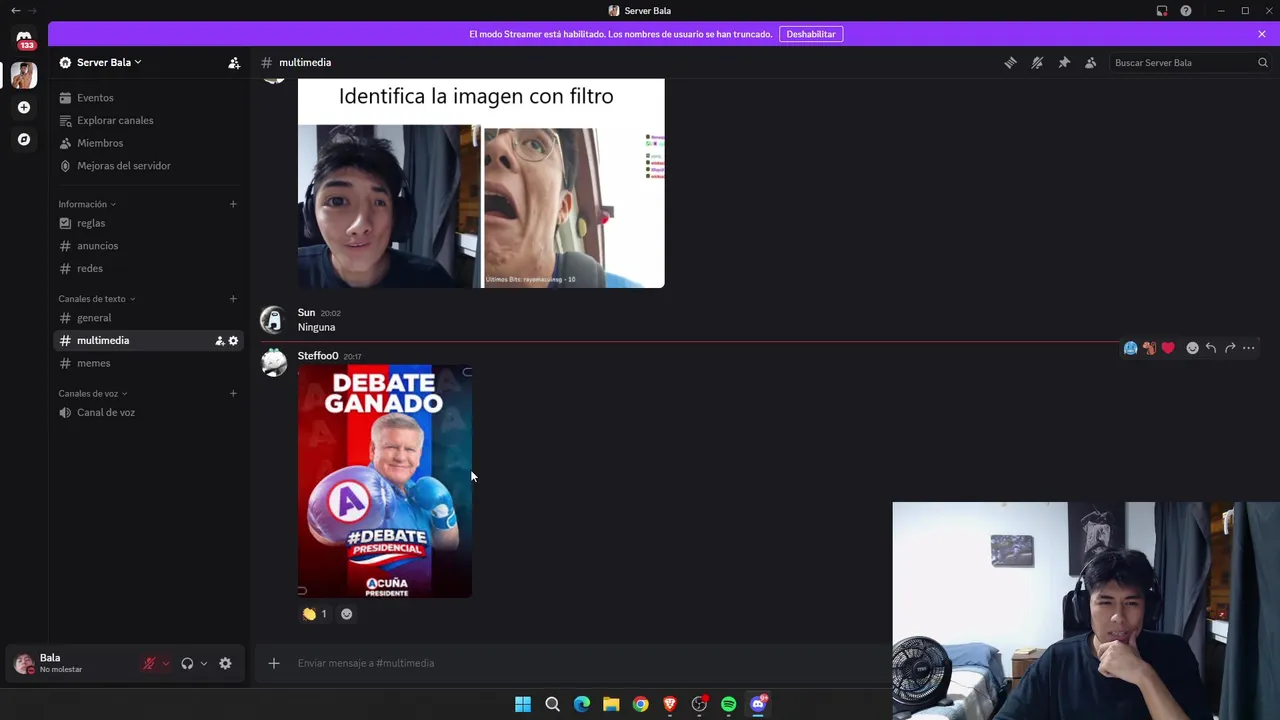The width and height of the screenshot is (1280, 720).
Task: Open the anuncios channel
Action: pos(148,246)
